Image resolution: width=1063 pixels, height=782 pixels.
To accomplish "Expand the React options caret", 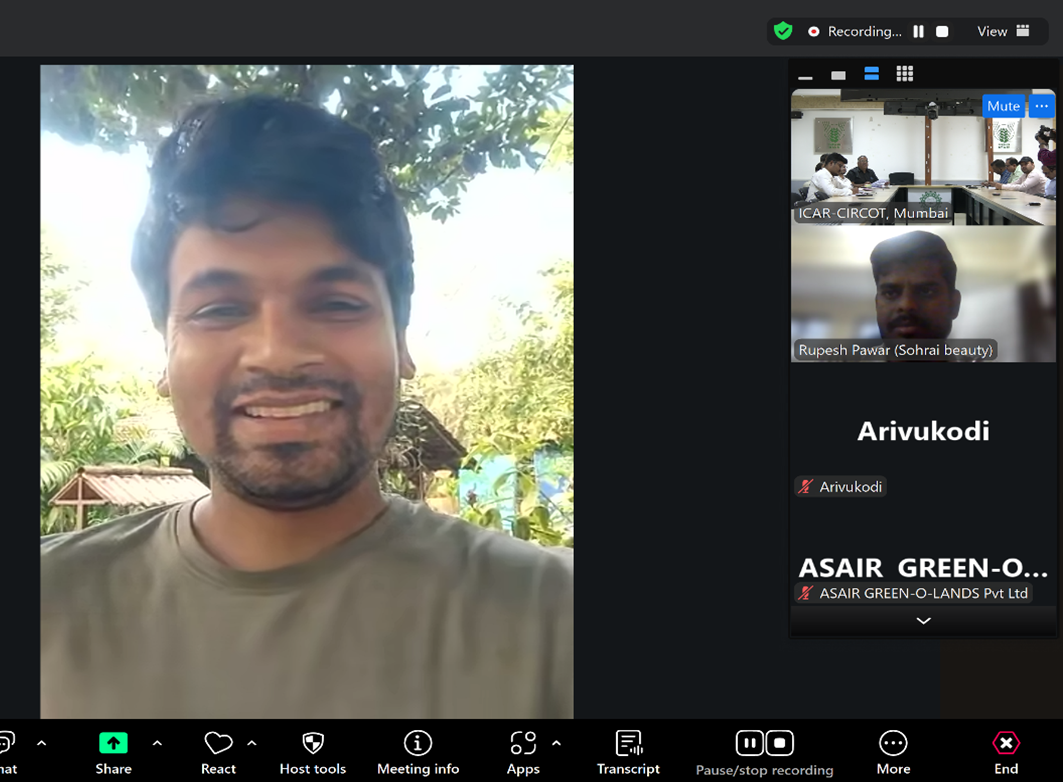I will click(252, 744).
